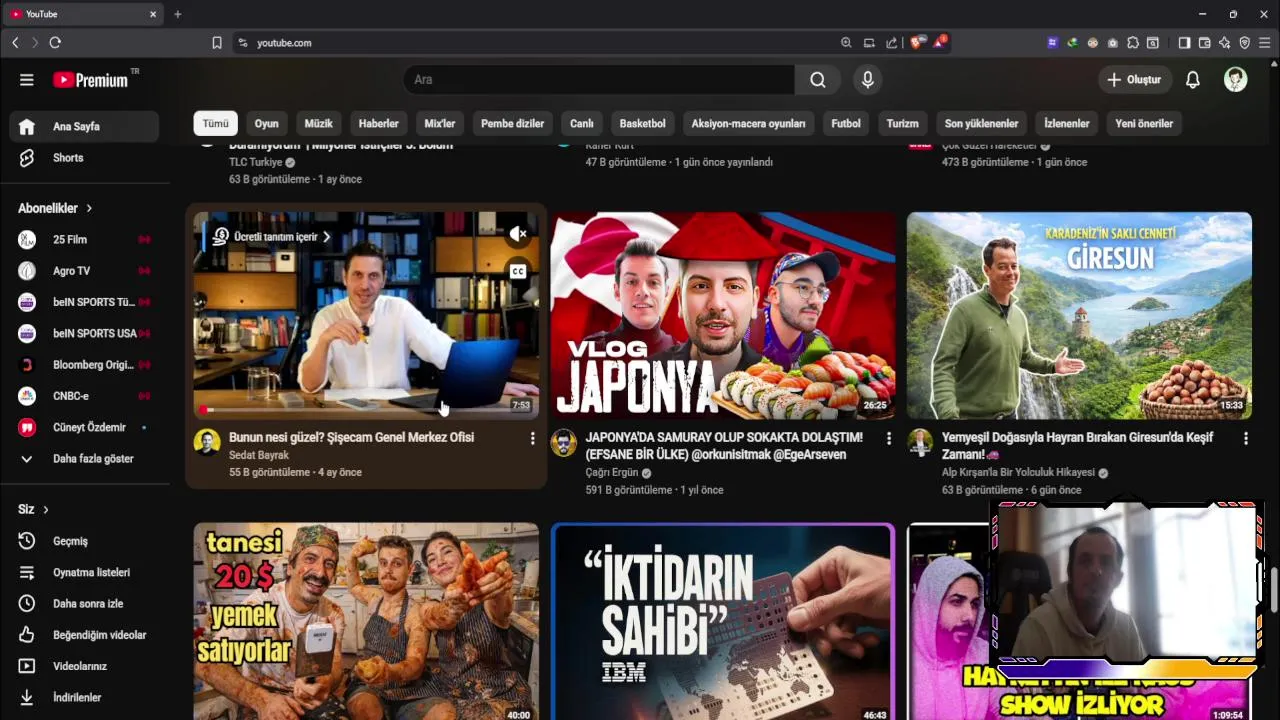Expand Daha fazla göster subscriptions
The height and width of the screenshot is (720, 1280).
84,459
